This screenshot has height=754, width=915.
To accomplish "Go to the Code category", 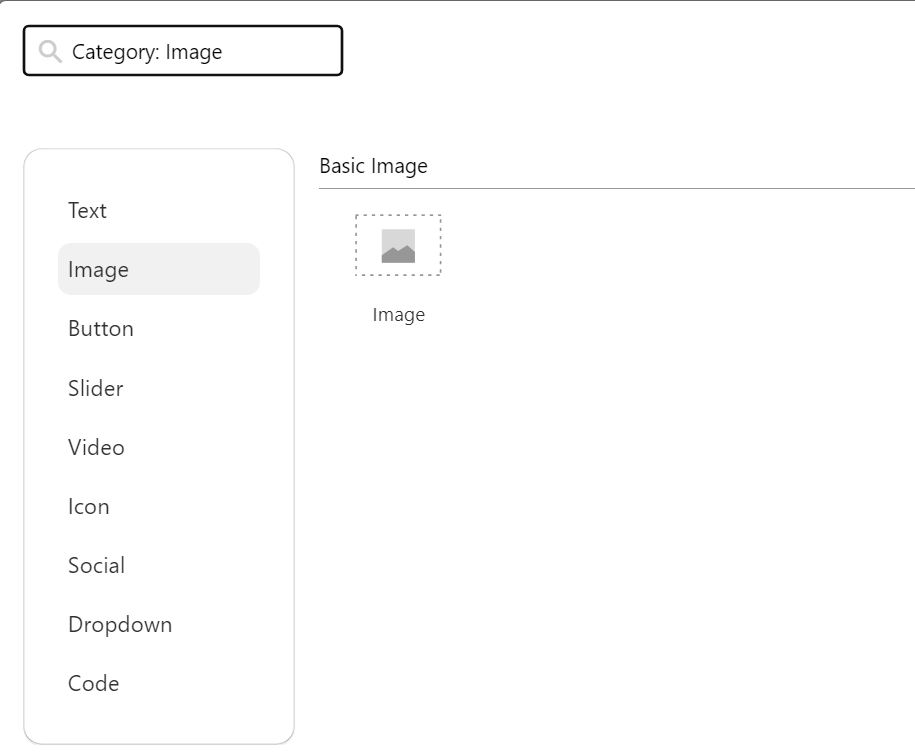I will [93, 683].
